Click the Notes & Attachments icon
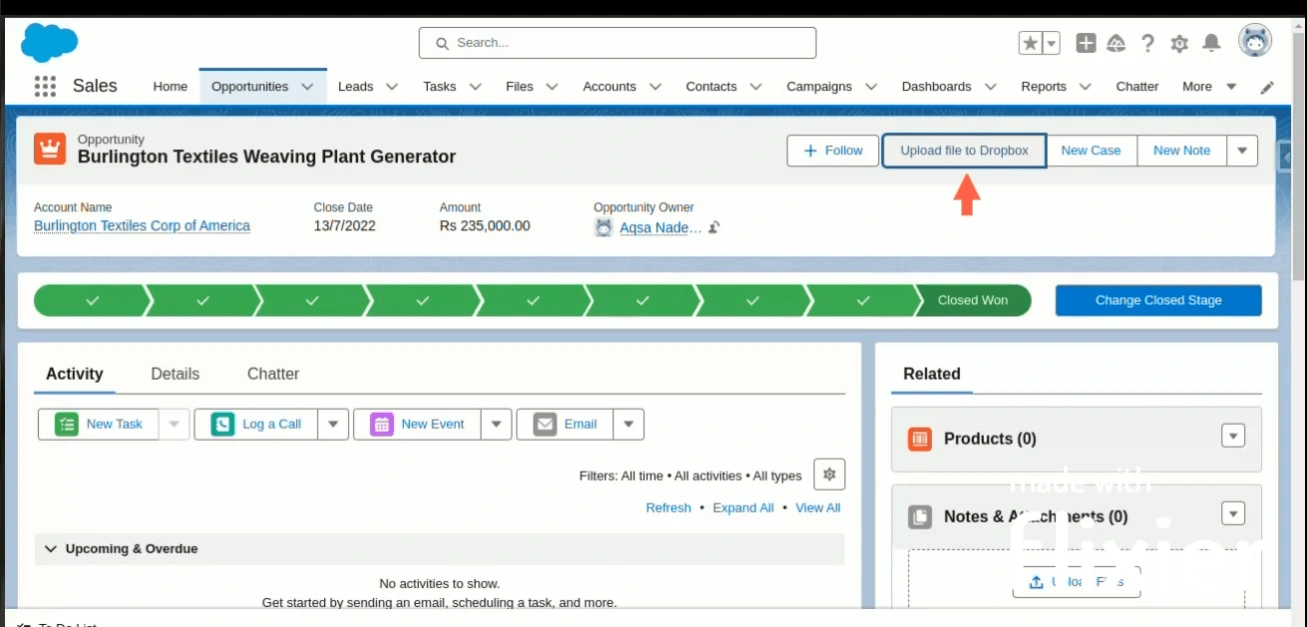1307x627 pixels. (x=920, y=517)
